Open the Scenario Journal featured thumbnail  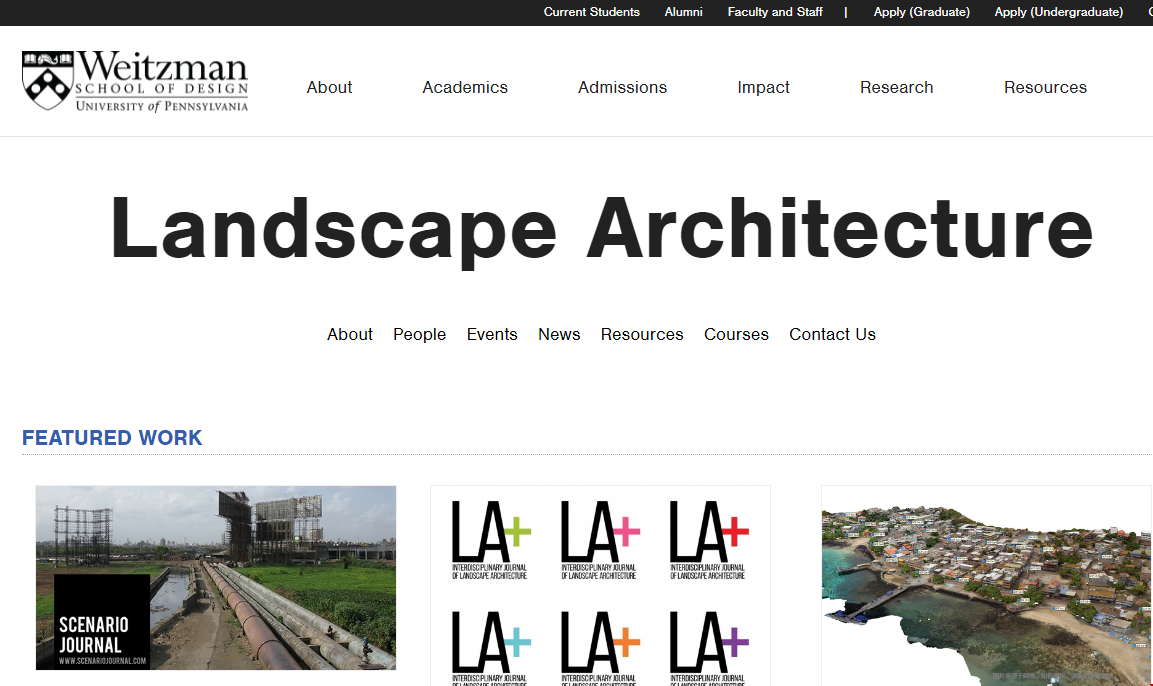(215, 578)
